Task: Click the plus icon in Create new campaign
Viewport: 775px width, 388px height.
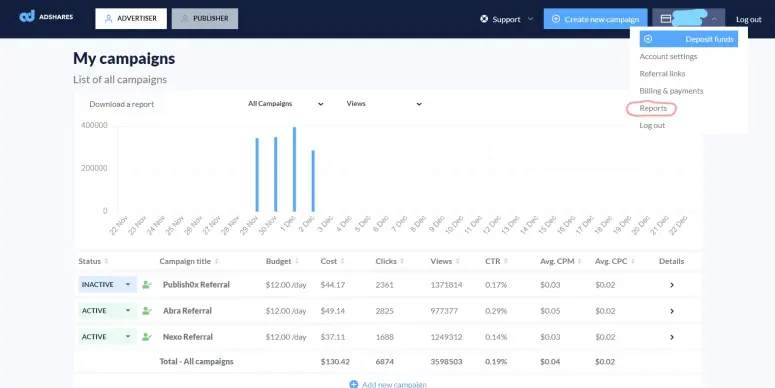Action: coord(556,19)
